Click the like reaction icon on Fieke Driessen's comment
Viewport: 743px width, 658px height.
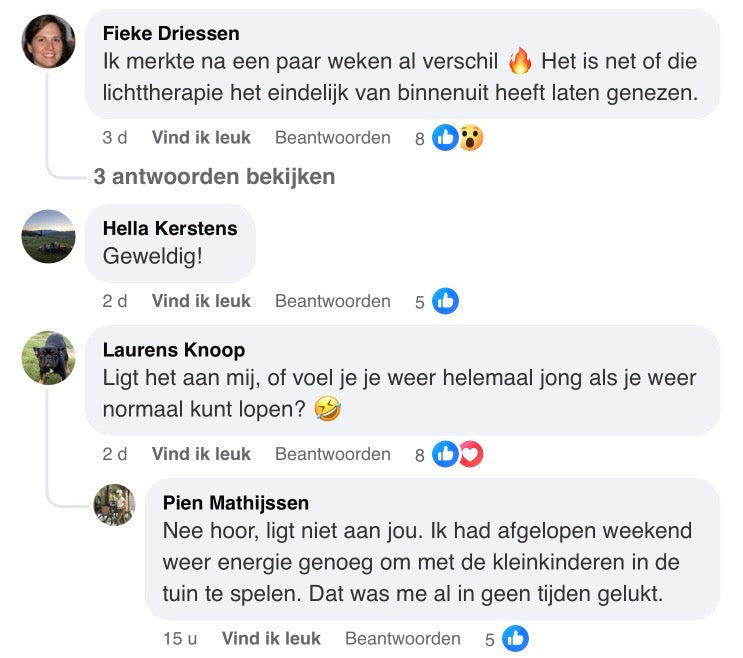pos(445,138)
